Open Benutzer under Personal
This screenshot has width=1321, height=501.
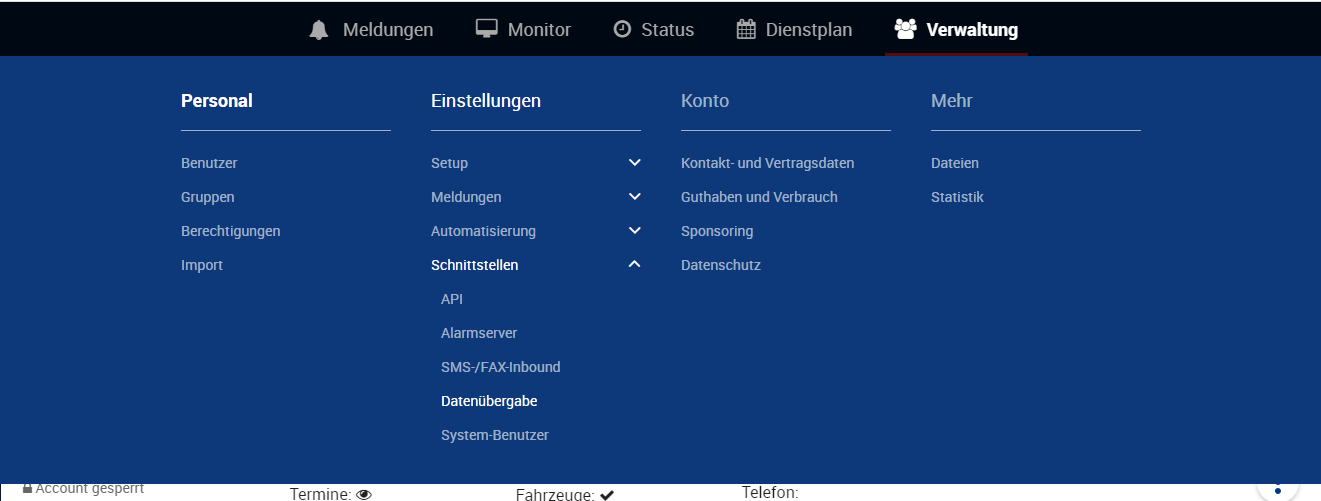pyautogui.click(x=209, y=163)
